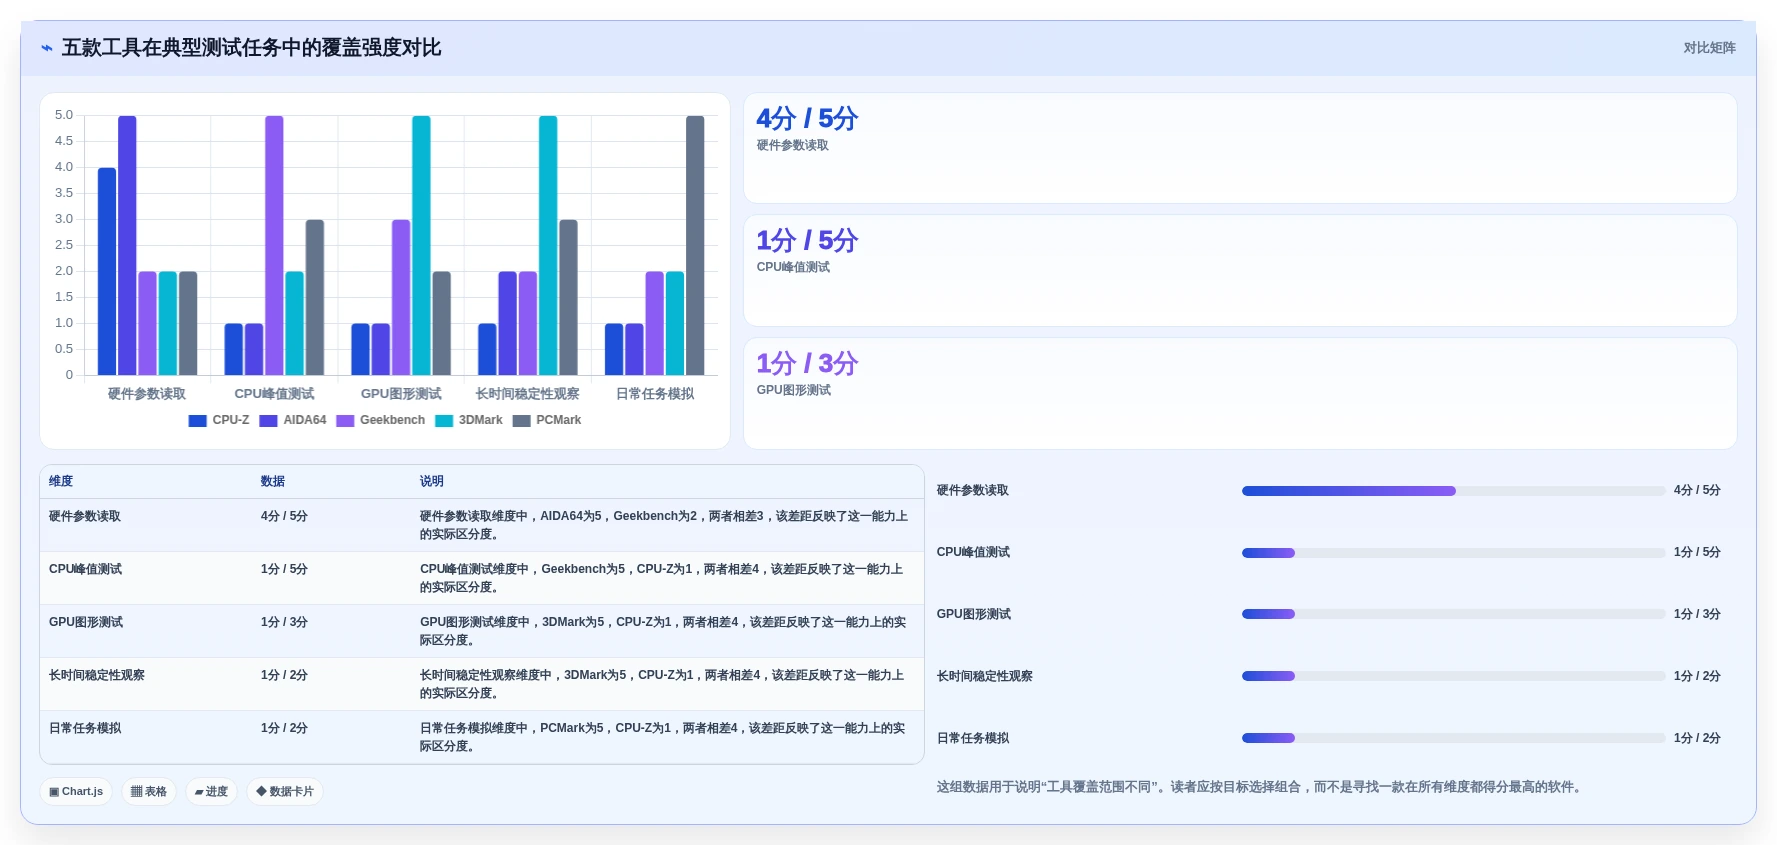Viewport: 1777px width, 845px height.
Task: Toggle PCMark legend entry in chart
Action: pyautogui.click(x=547, y=421)
